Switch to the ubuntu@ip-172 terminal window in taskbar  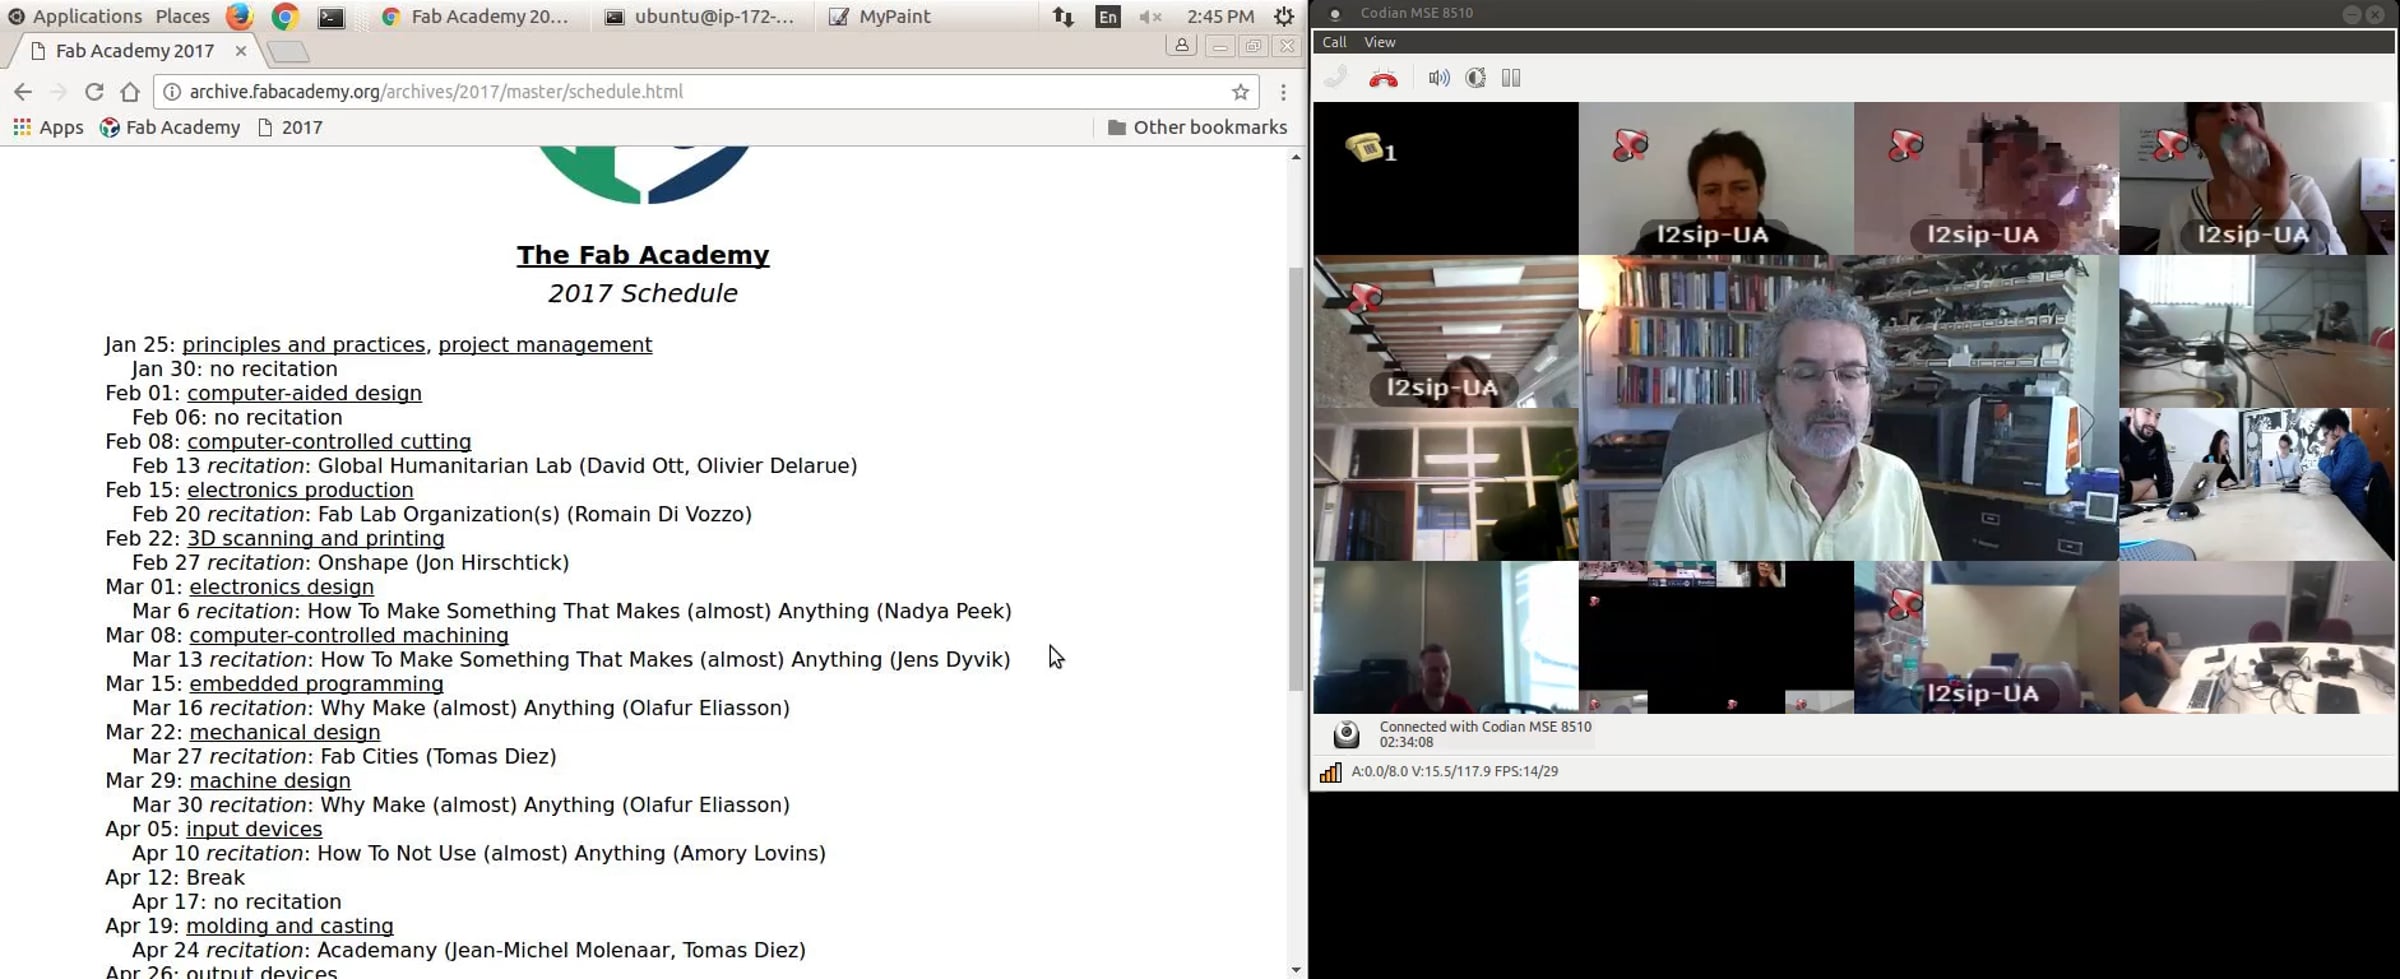(699, 16)
